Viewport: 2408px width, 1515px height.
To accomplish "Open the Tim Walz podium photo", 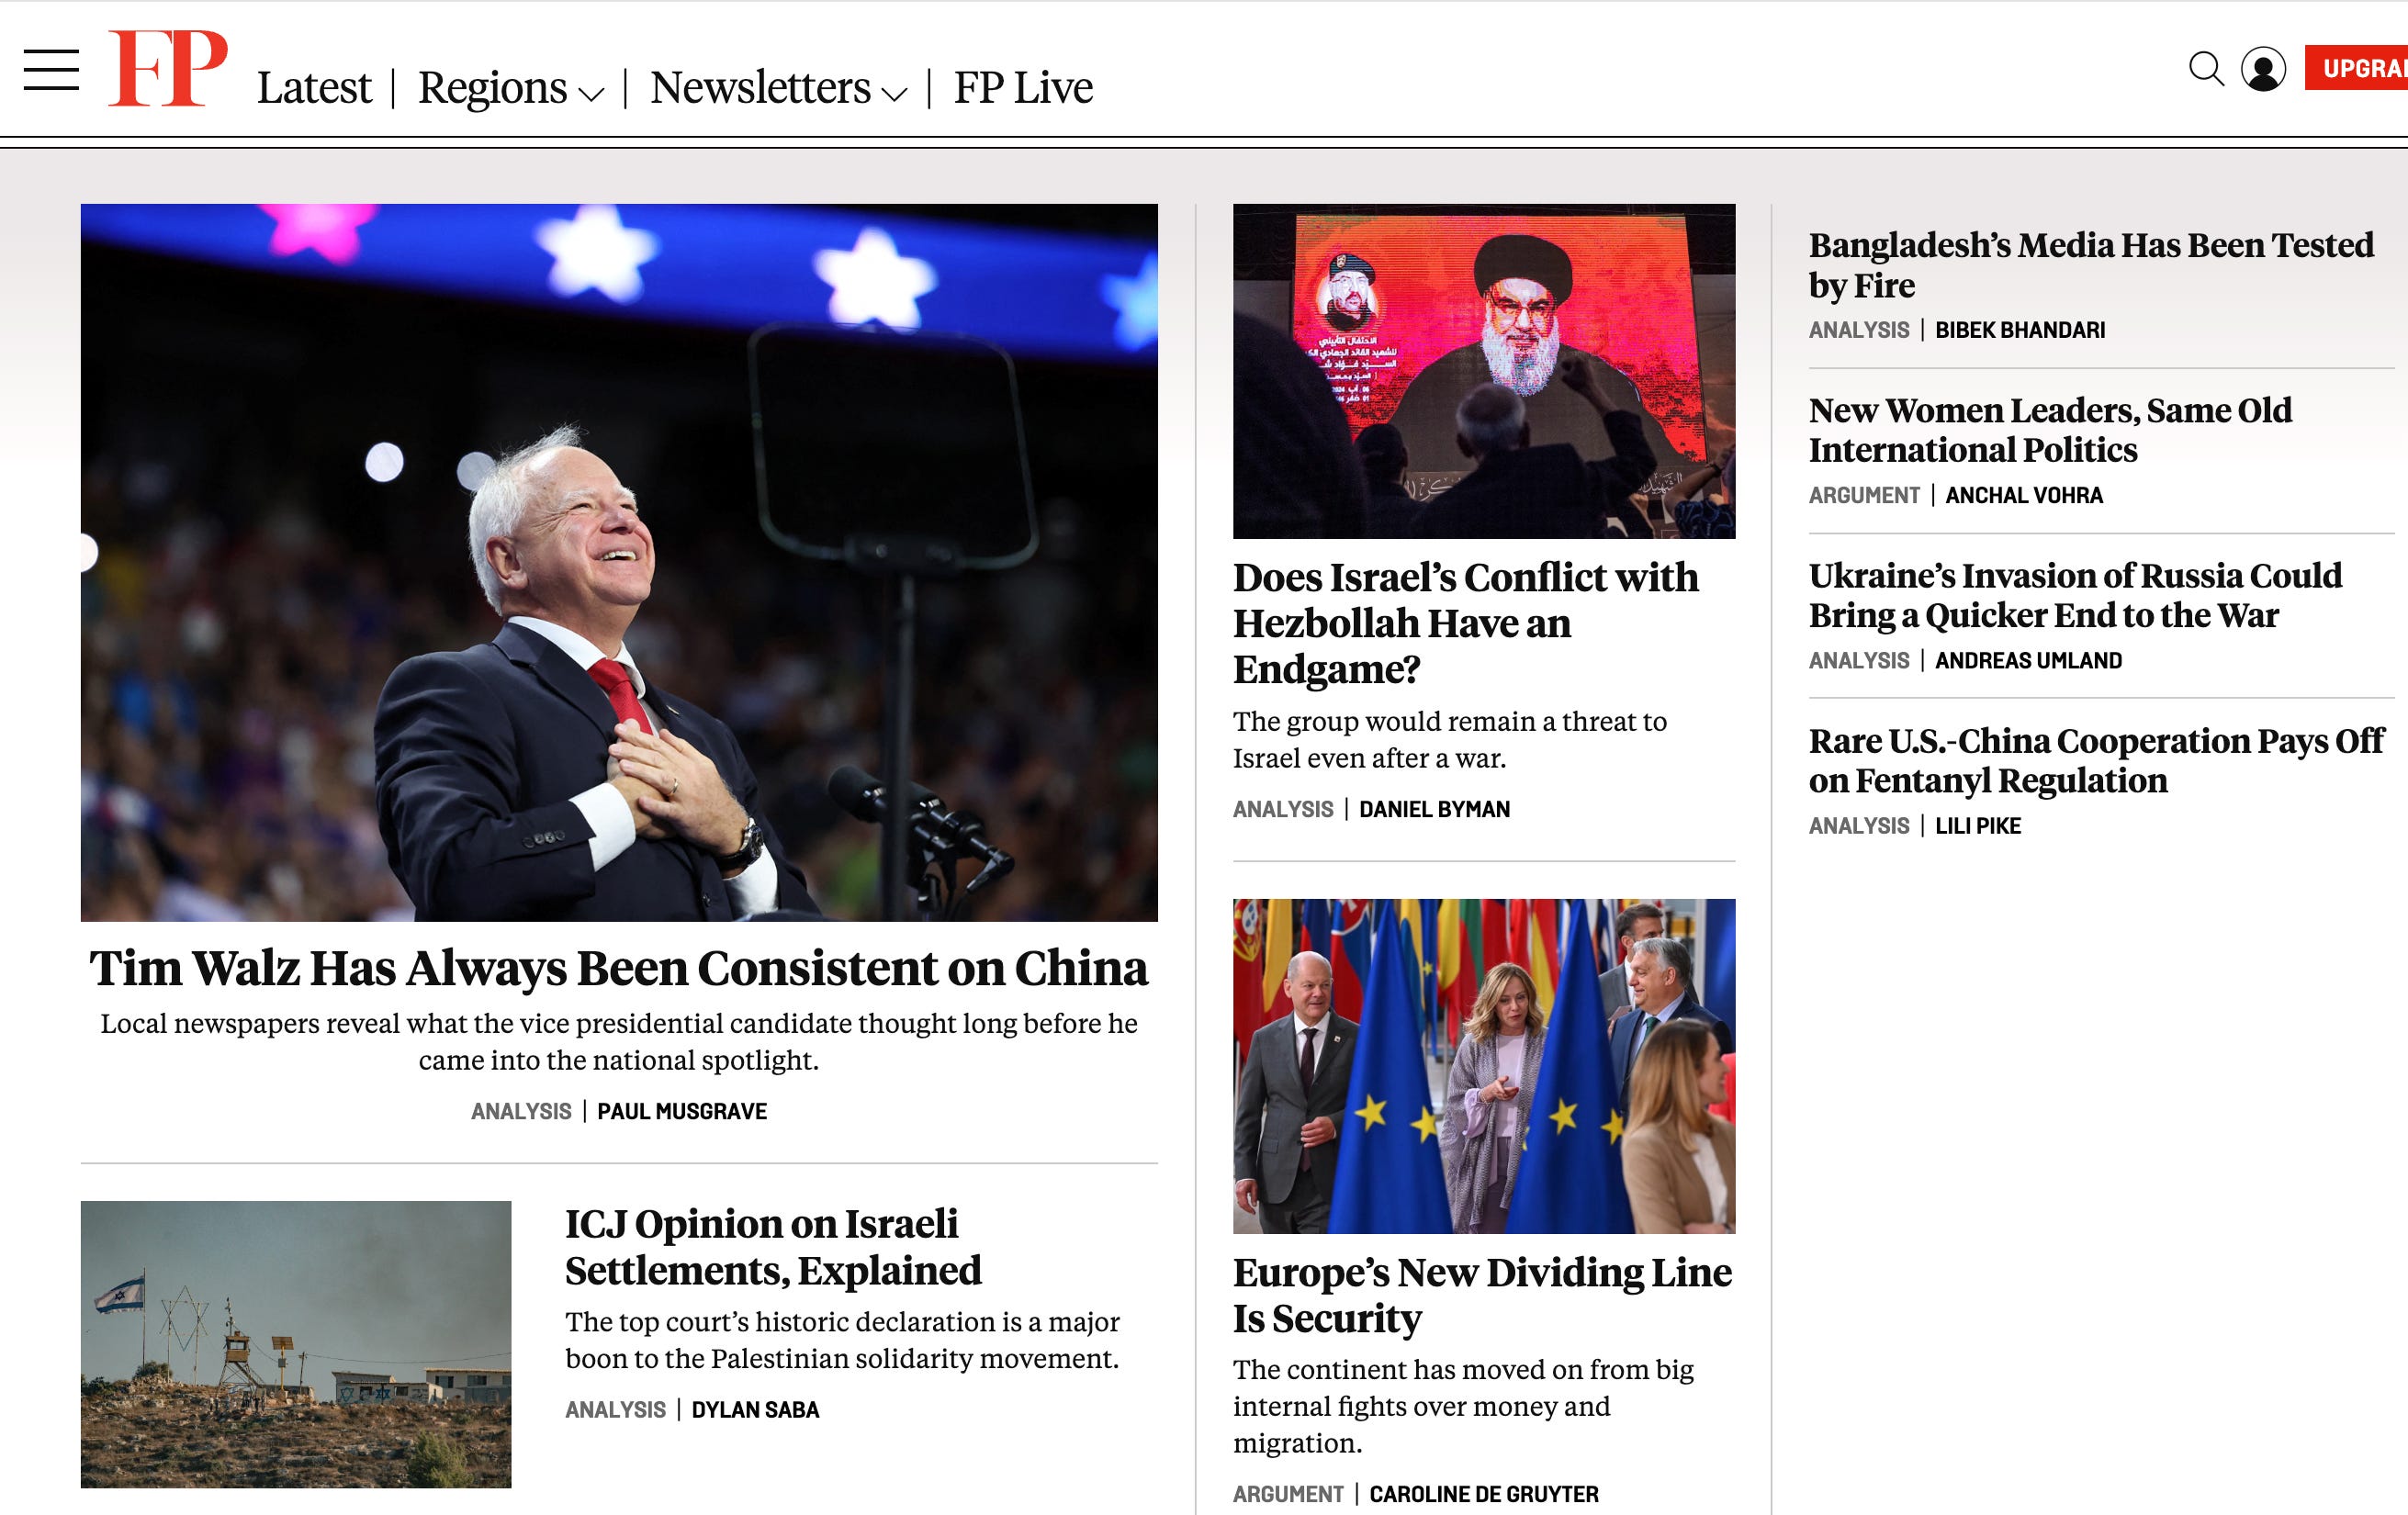I will (x=619, y=562).
